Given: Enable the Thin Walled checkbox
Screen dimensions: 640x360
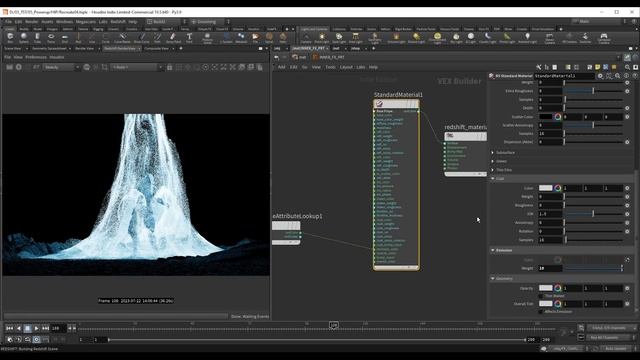Looking at the screenshot, I should click(x=541, y=296).
